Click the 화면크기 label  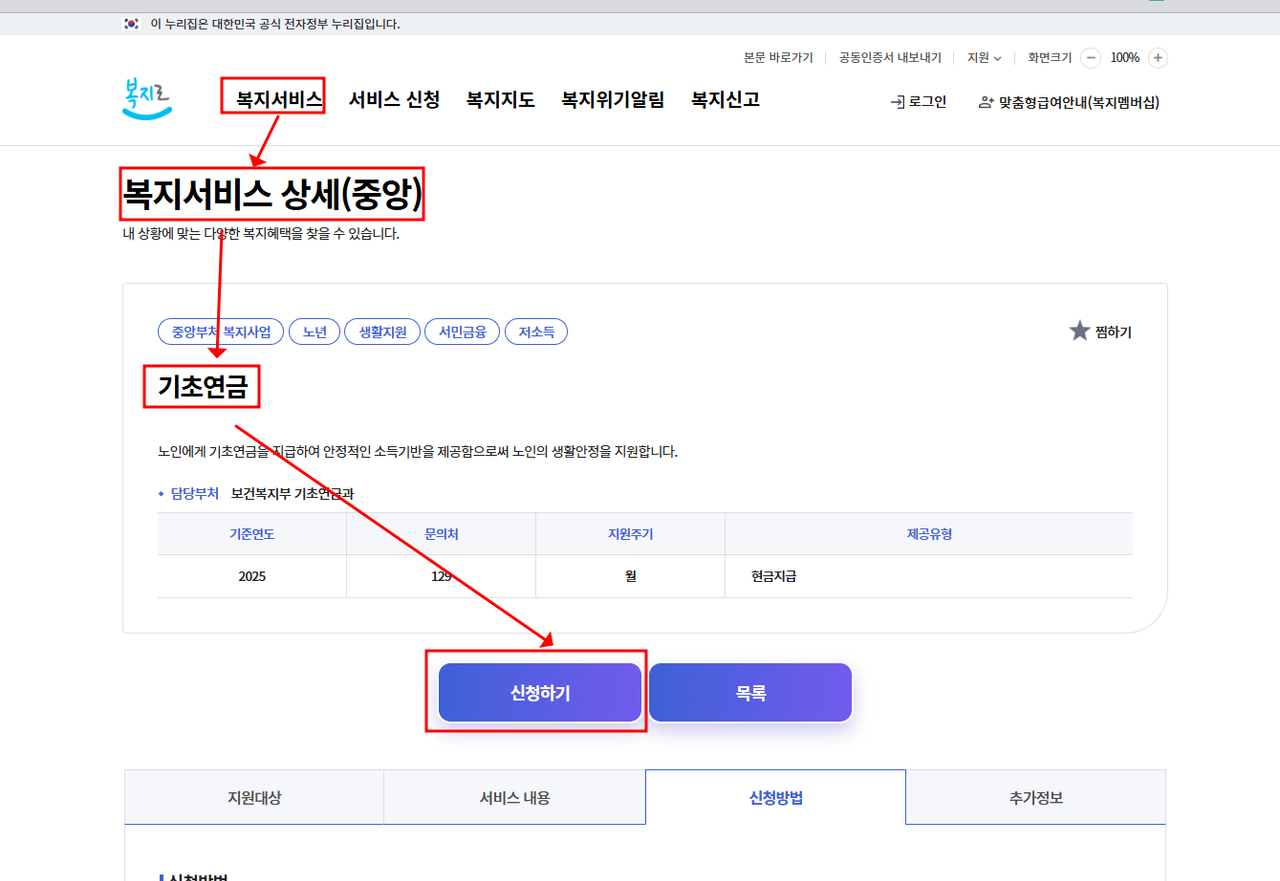click(1051, 58)
